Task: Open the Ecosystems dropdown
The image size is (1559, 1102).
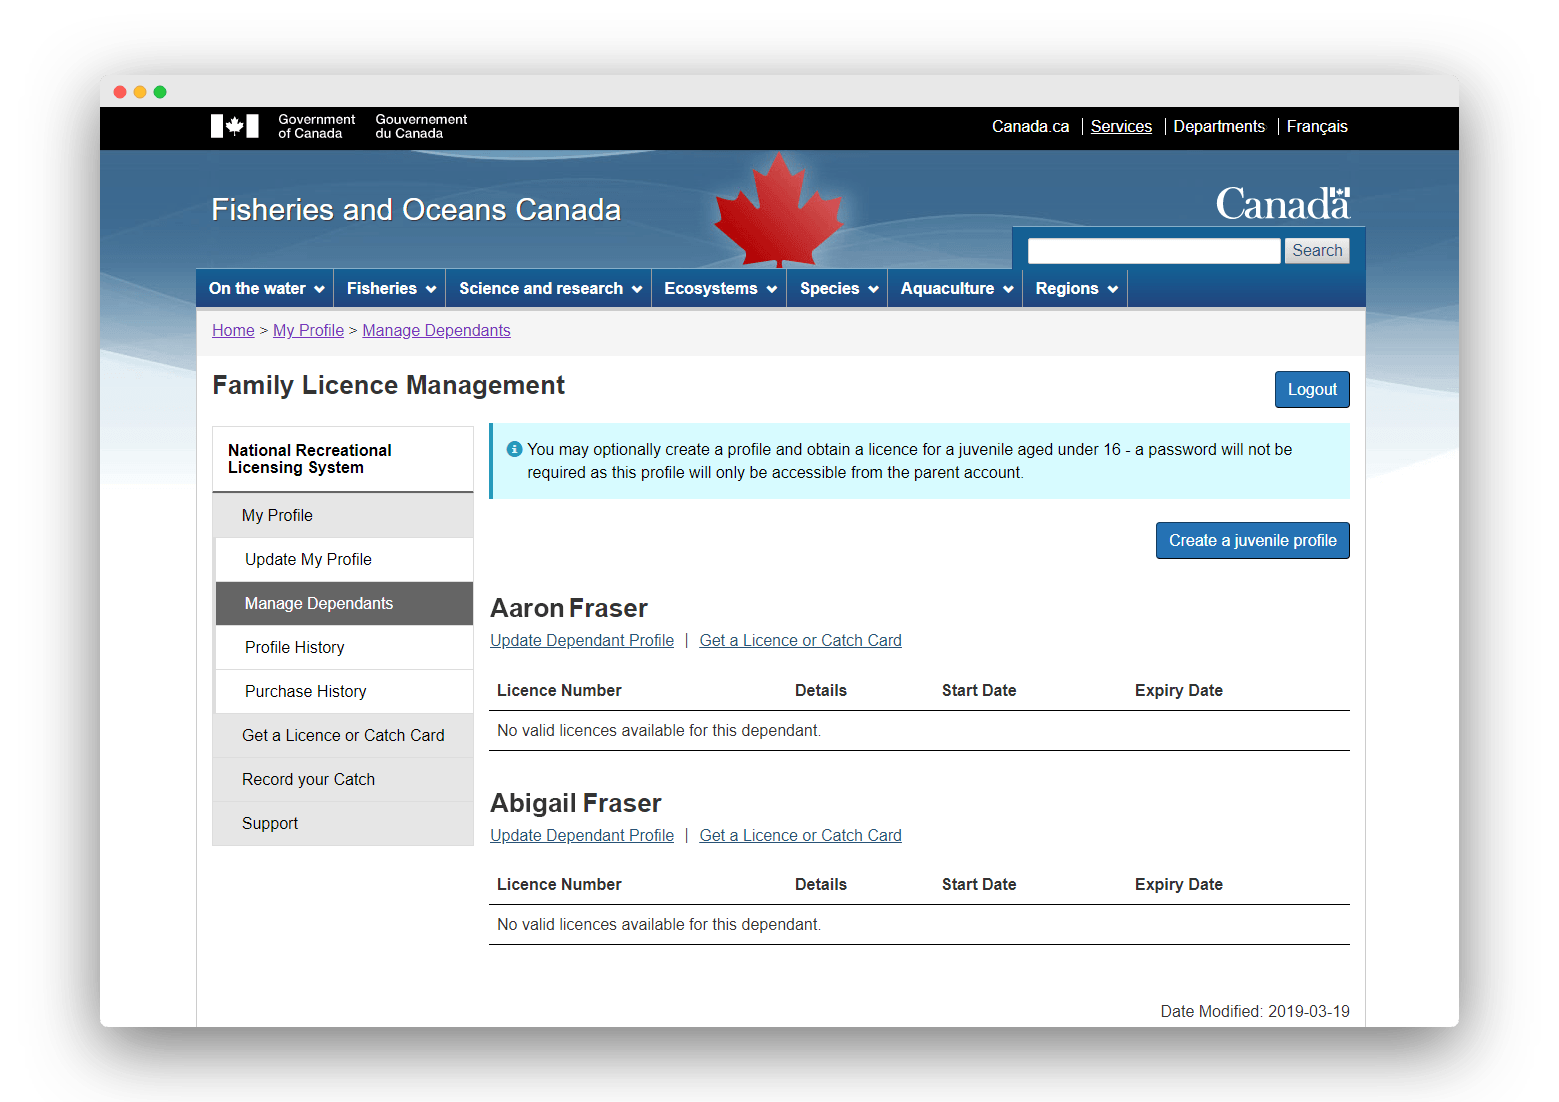Action: coord(720,288)
